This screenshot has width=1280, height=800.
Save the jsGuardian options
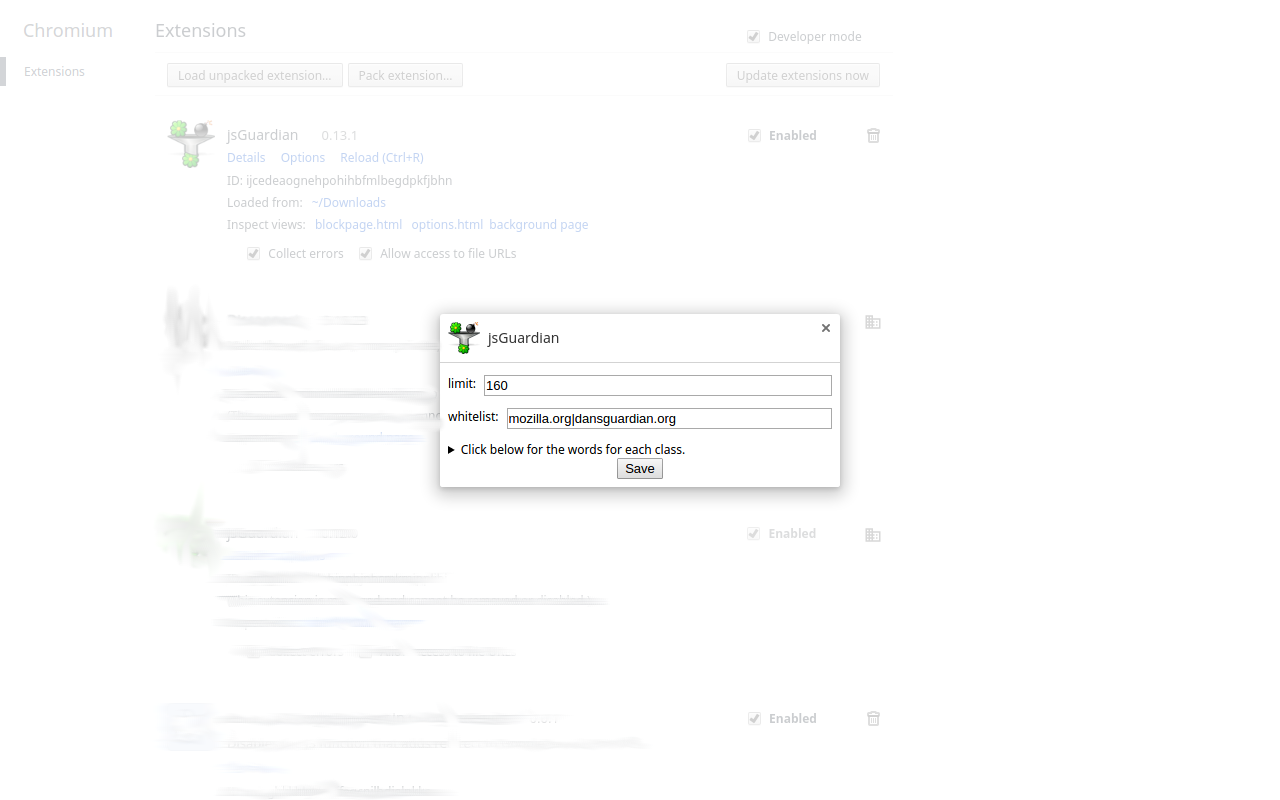[x=640, y=468]
